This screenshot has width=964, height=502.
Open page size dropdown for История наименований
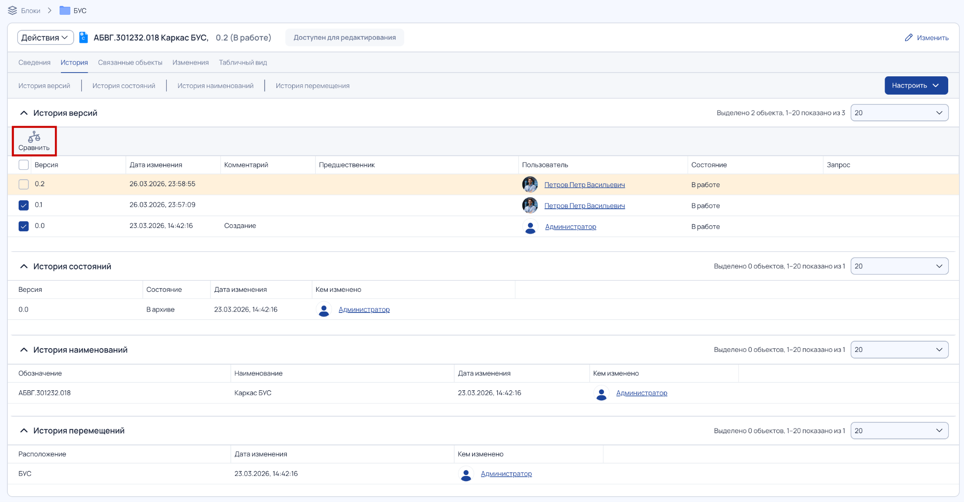899,350
